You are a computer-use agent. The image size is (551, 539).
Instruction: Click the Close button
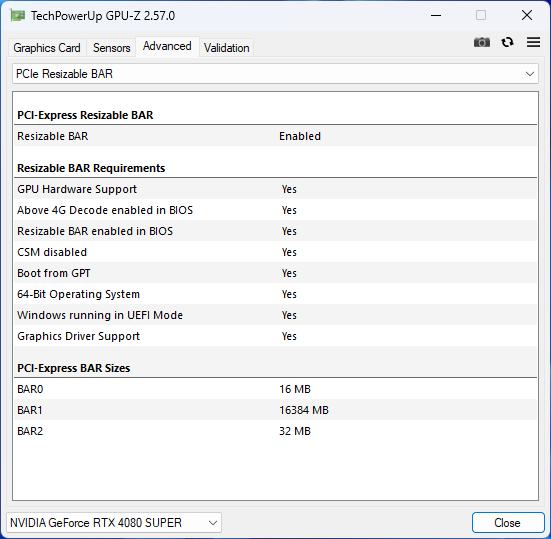[507, 522]
